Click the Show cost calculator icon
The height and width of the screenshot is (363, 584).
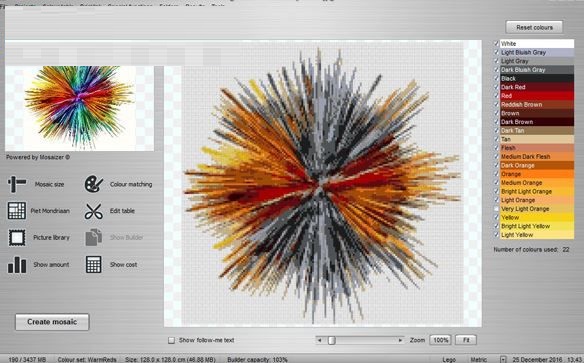93,265
